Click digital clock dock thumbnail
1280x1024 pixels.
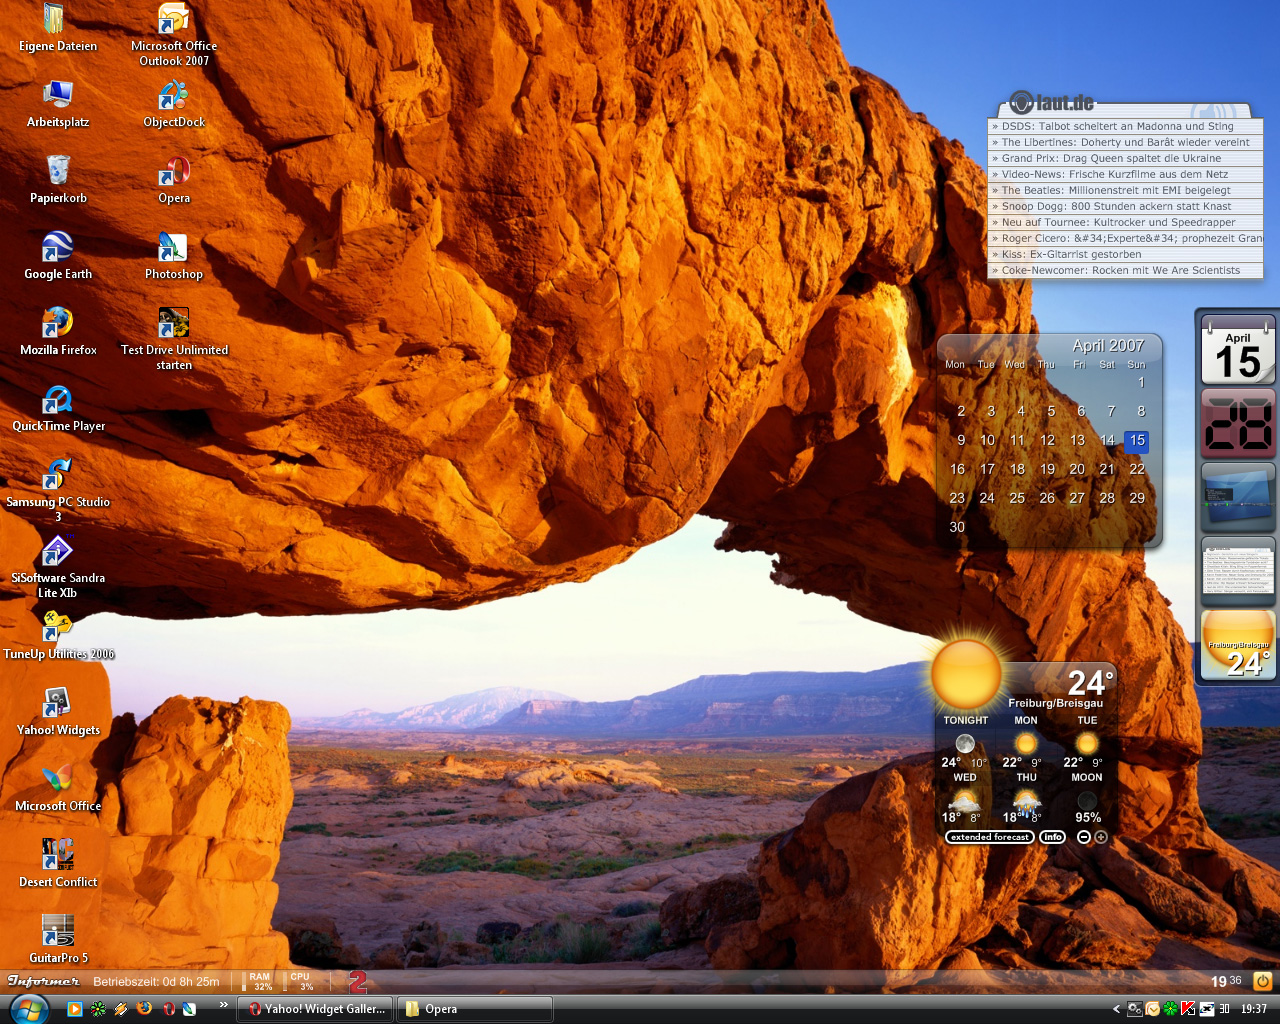coord(1238,424)
